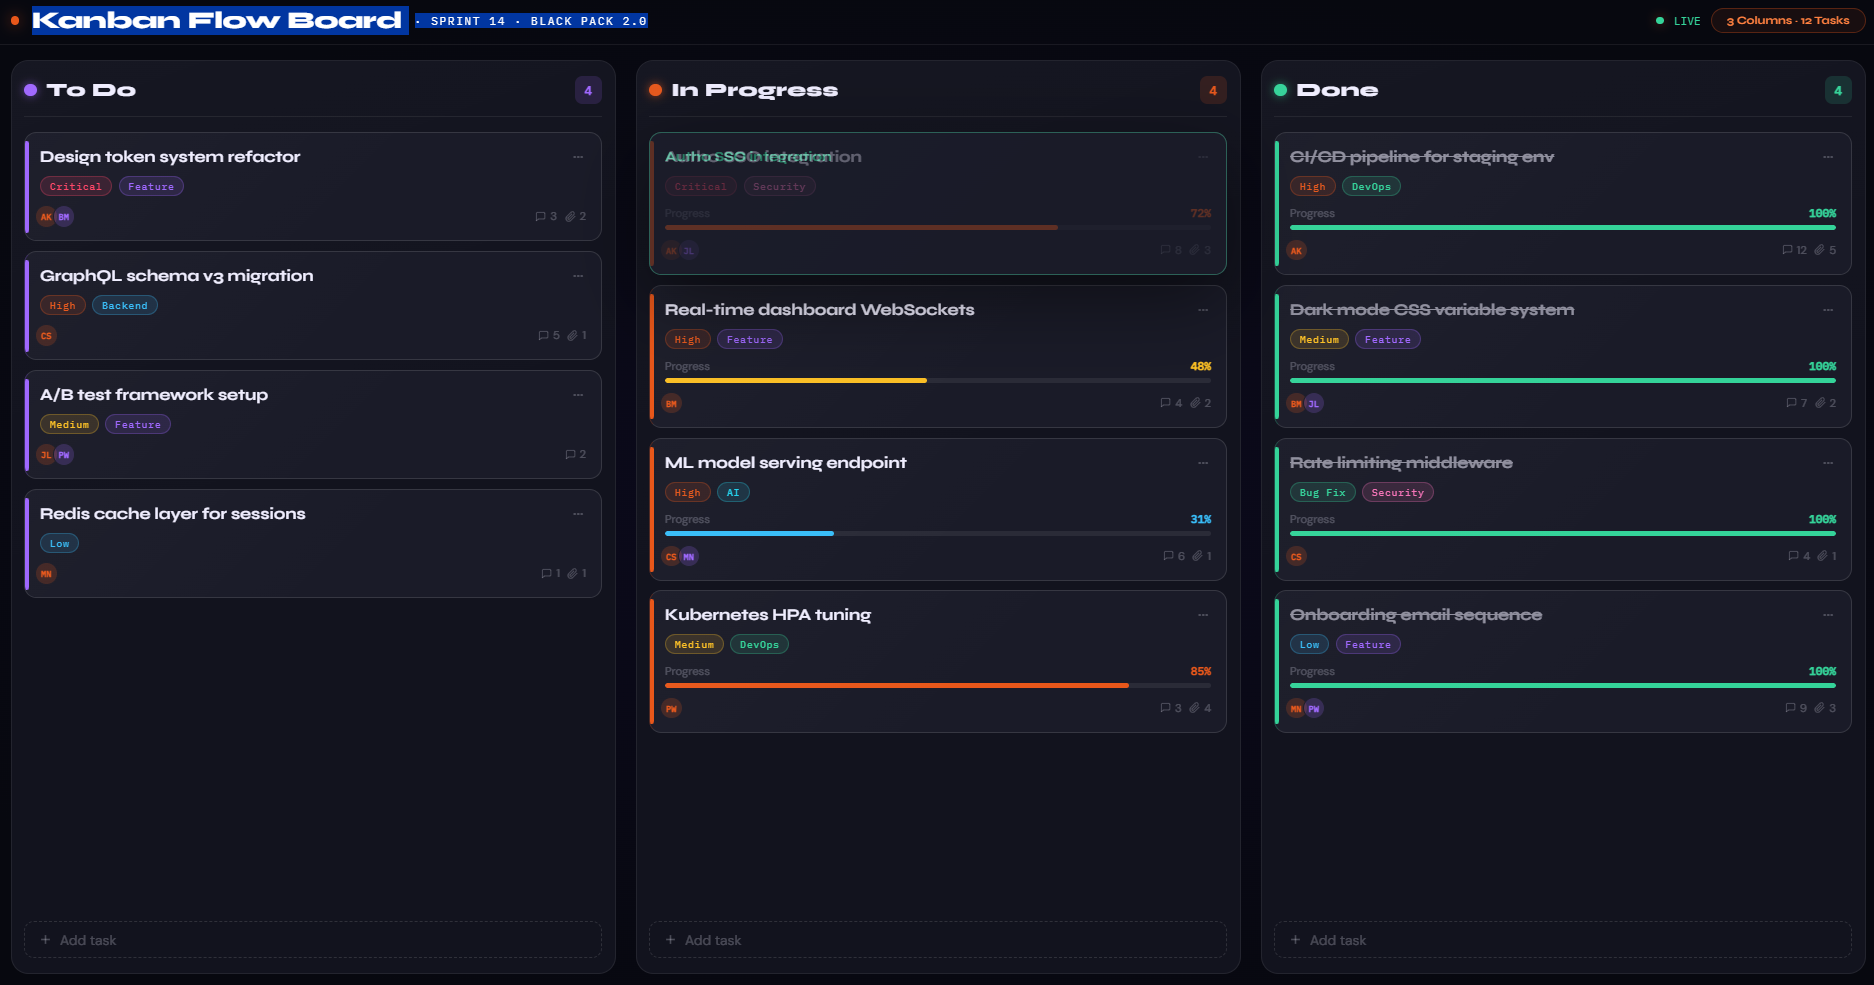The width and height of the screenshot is (1874, 985).
Task: Click the "In Progress" column header
Action: pos(757,89)
